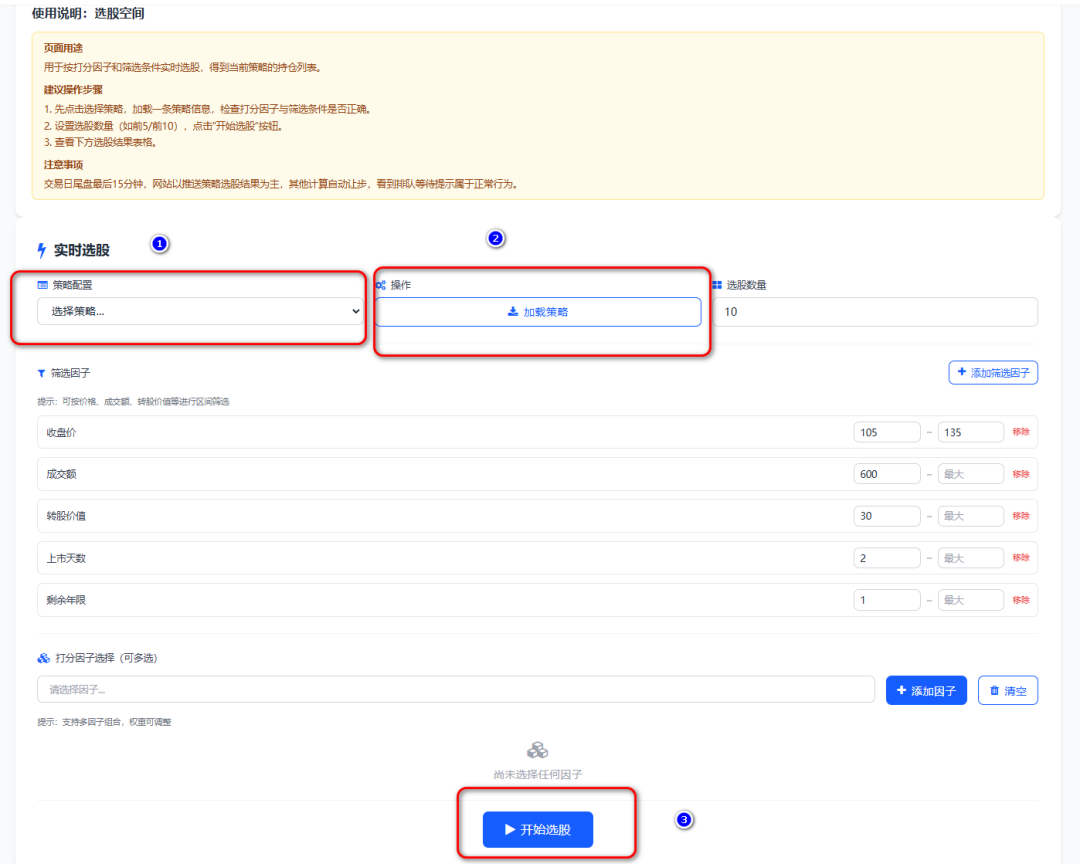
Task: Click the 建议操作步骤 heading
Action: [x=73, y=90]
